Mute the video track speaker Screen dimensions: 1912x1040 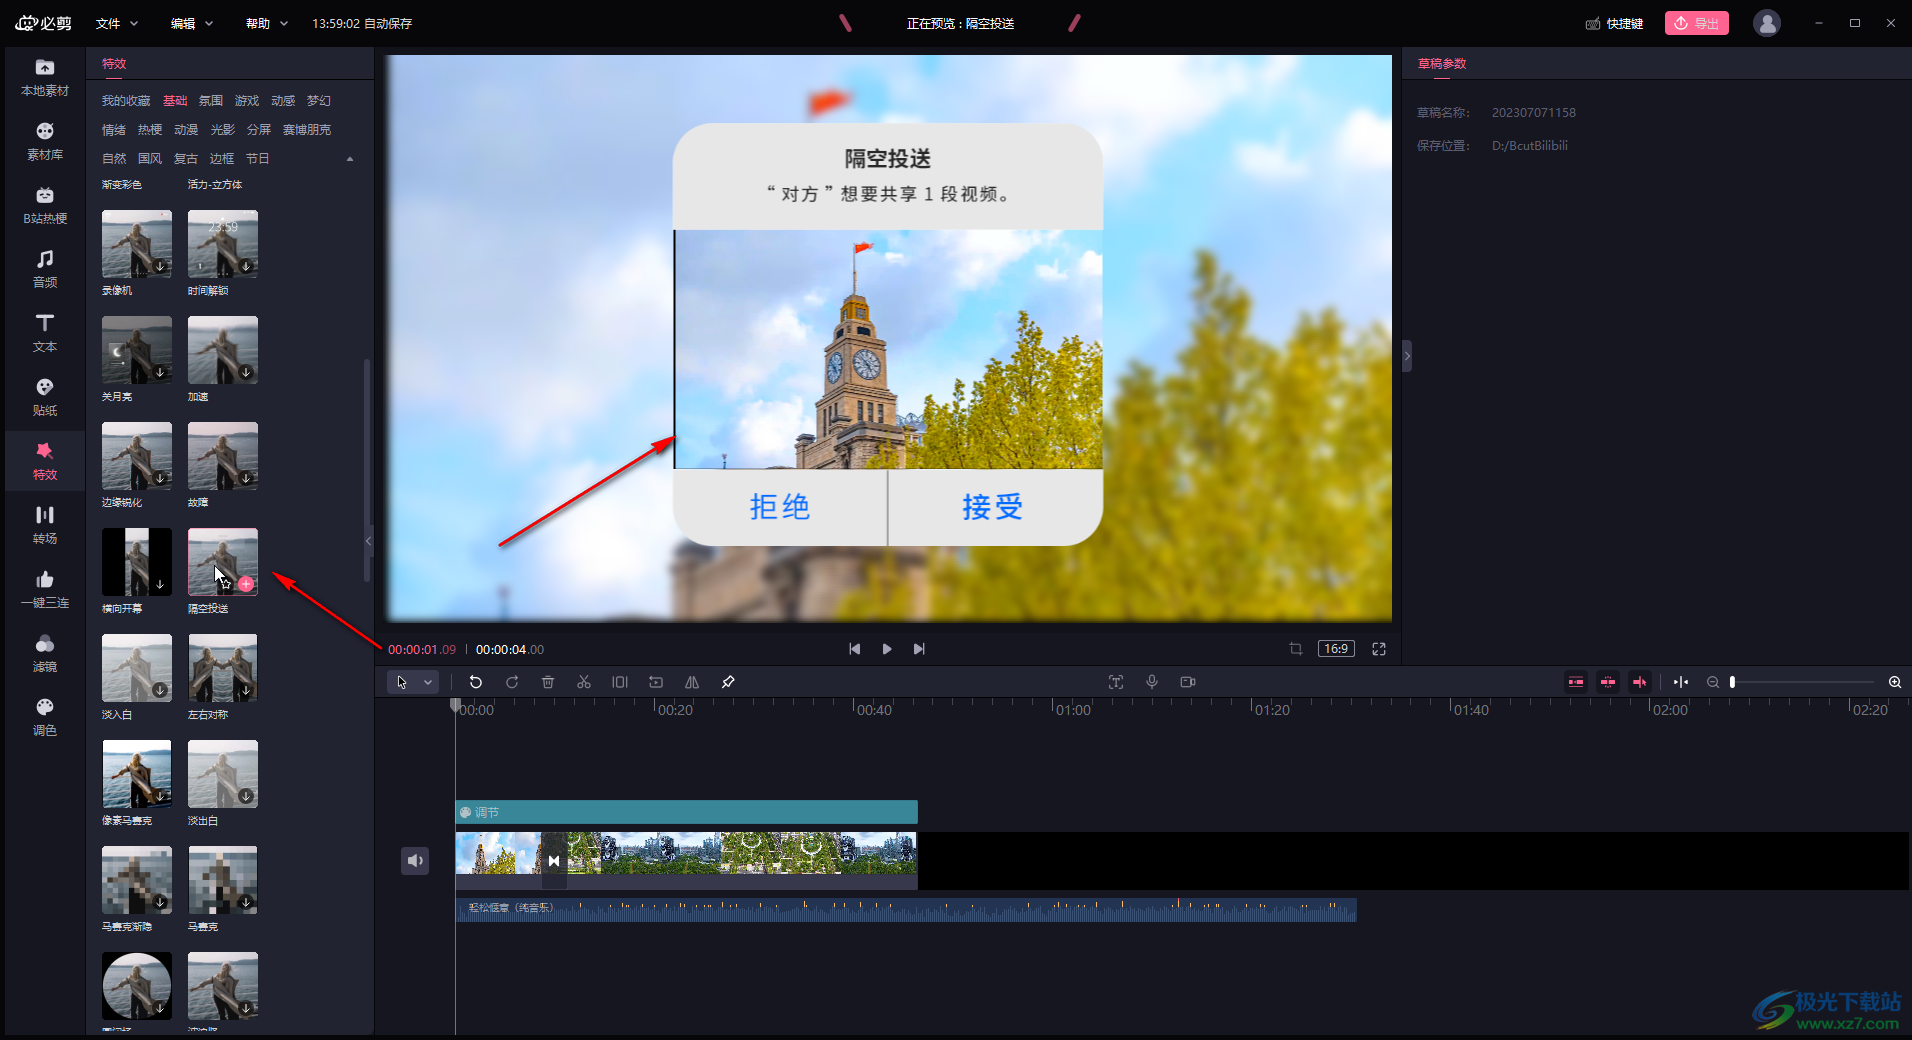click(415, 860)
